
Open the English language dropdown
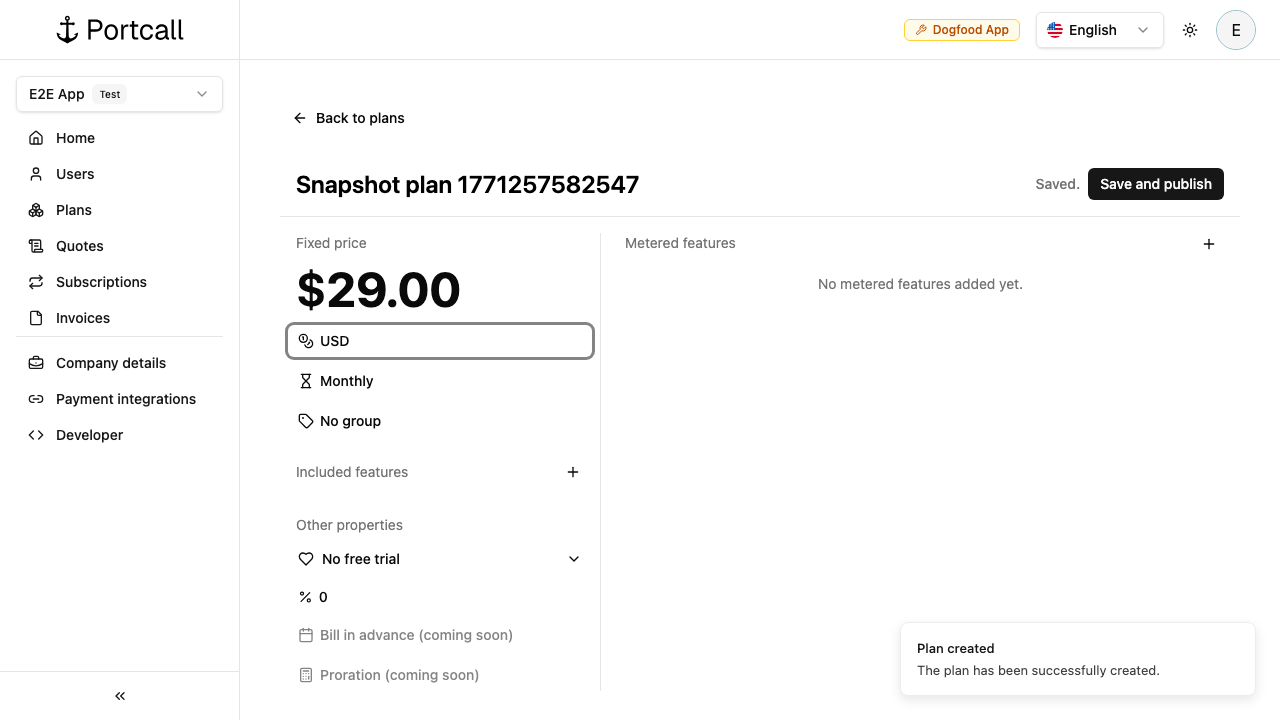click(x=1099, y=30)
